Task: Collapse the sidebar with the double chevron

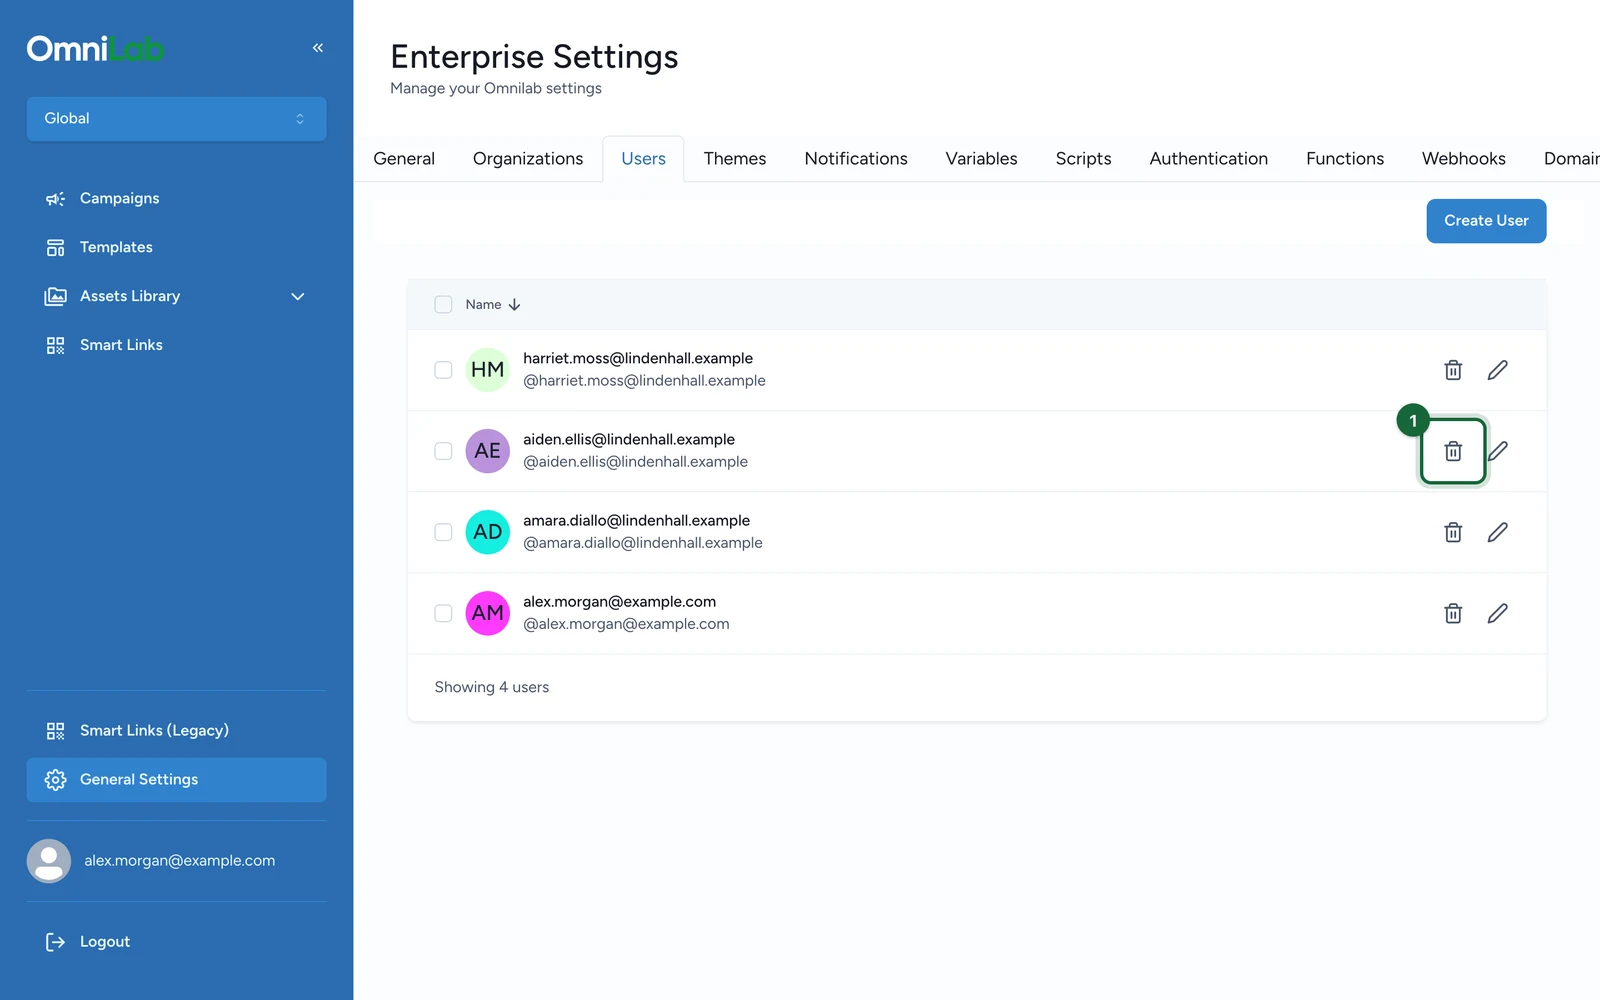Action: [x=318, y=48]
